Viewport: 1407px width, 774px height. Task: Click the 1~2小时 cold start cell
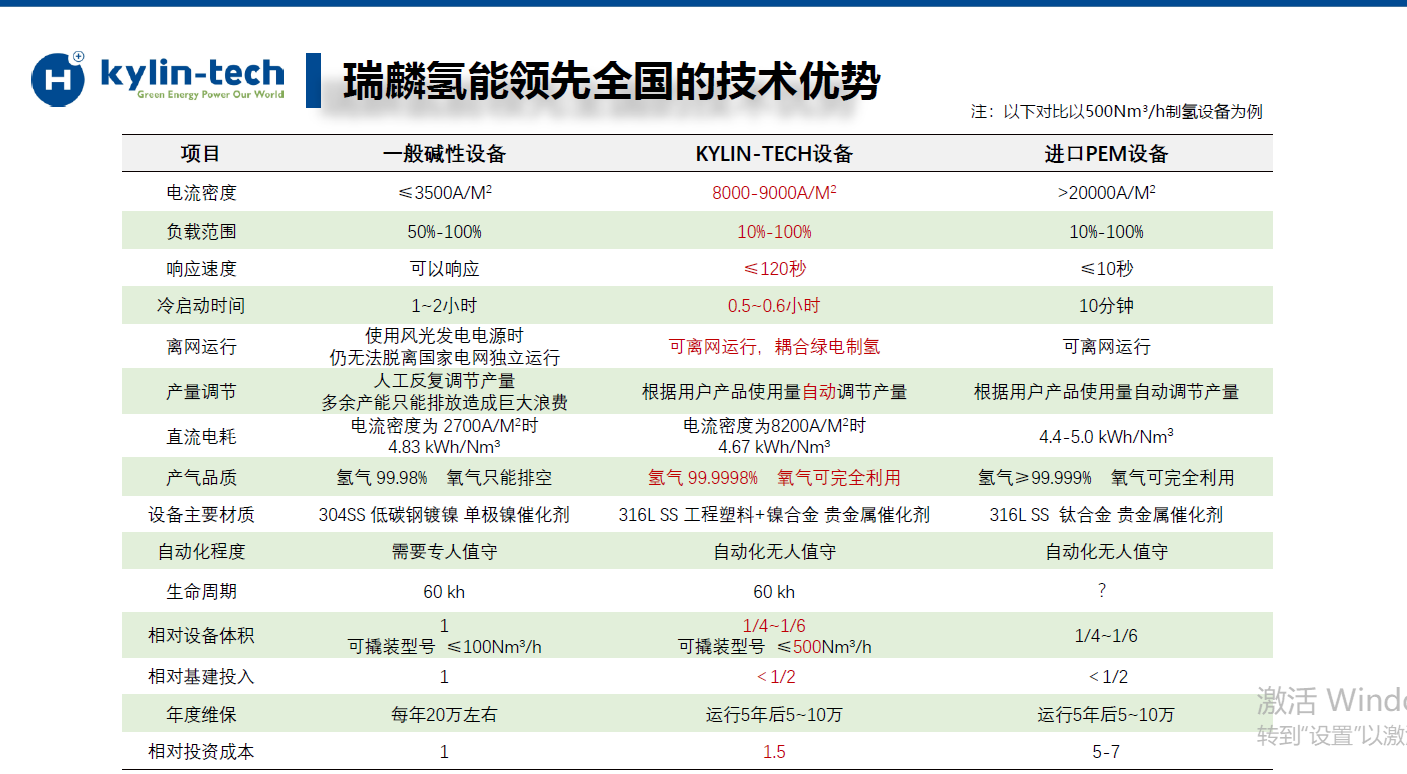444,306
